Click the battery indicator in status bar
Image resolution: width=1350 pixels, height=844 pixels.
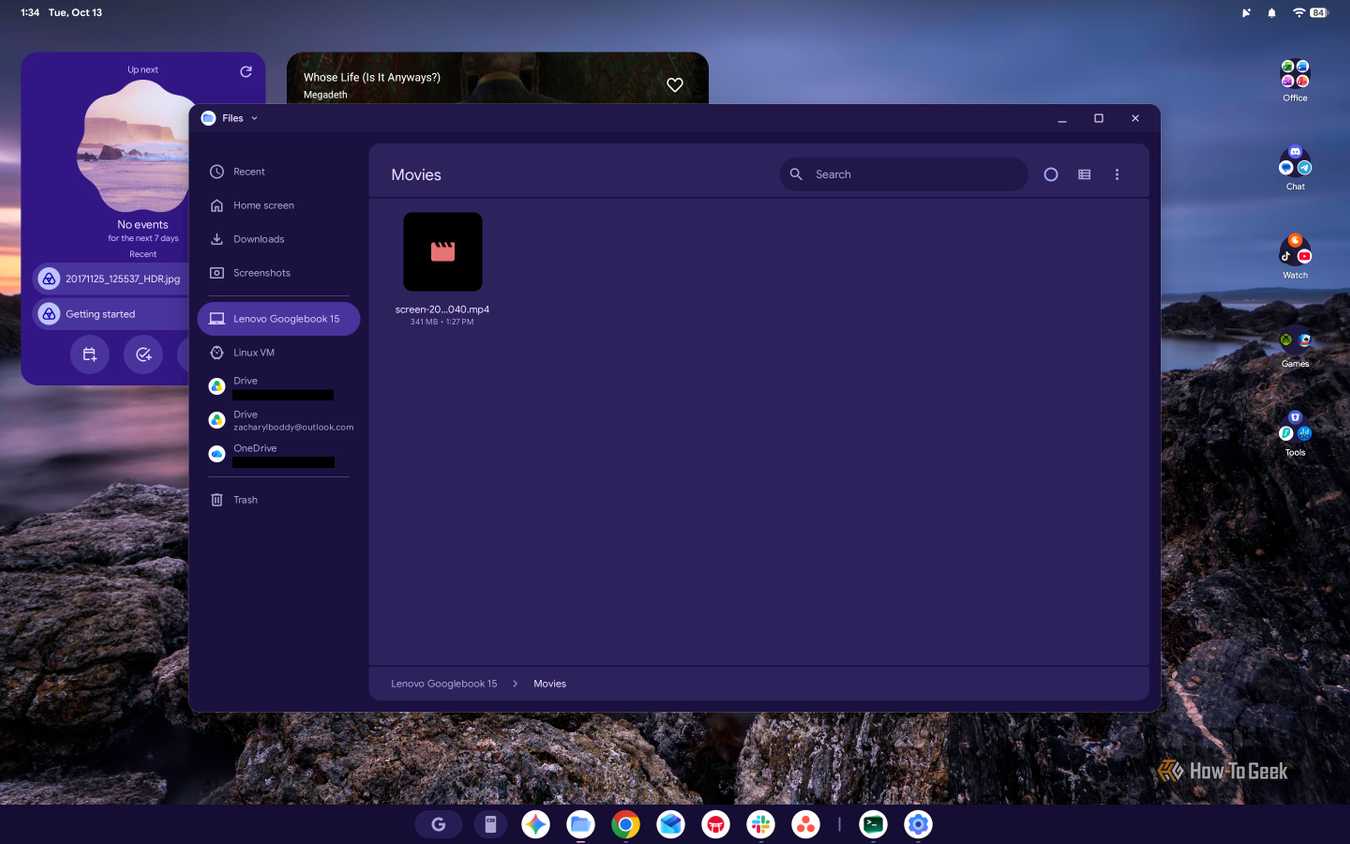point(1319,13)
